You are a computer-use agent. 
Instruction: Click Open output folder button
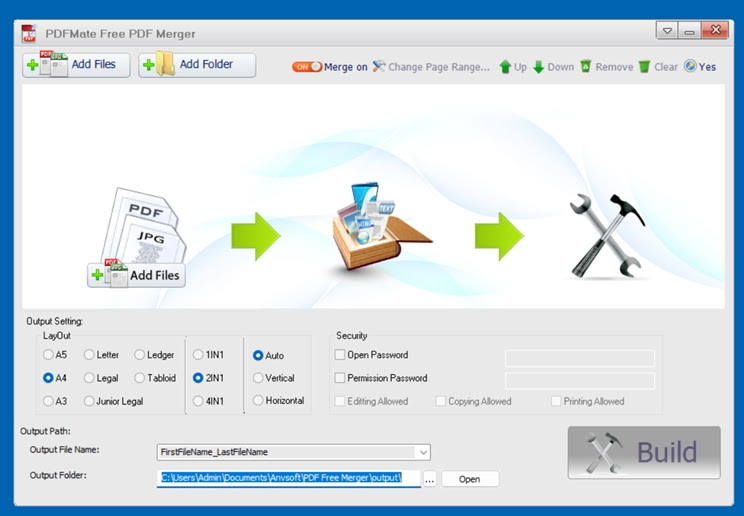tap(470, 479)
